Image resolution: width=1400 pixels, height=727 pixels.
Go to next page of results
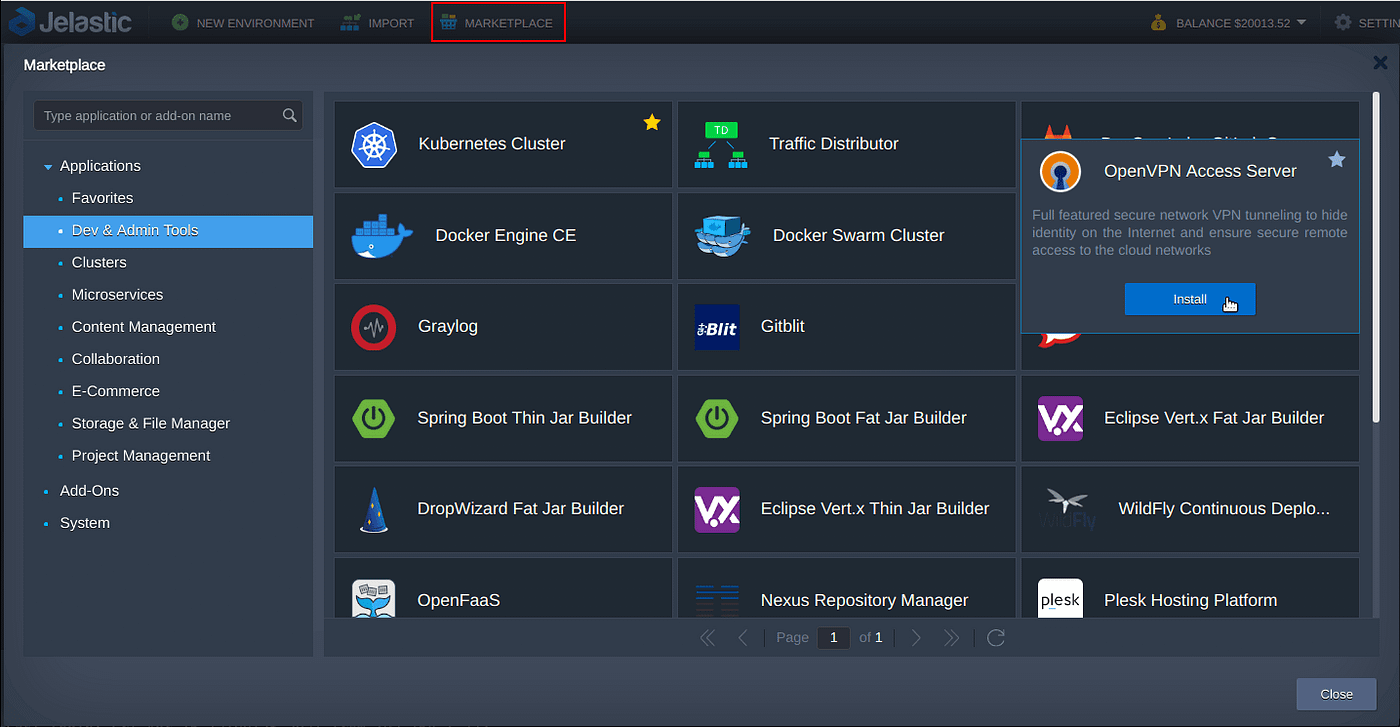tap(917, 637)
